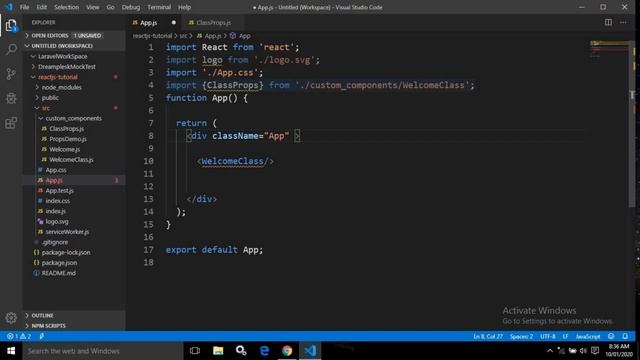This screenshot has width=640, height=360.
Task: Click the unsaved dot on App.js tab
Action: (173, 22)
